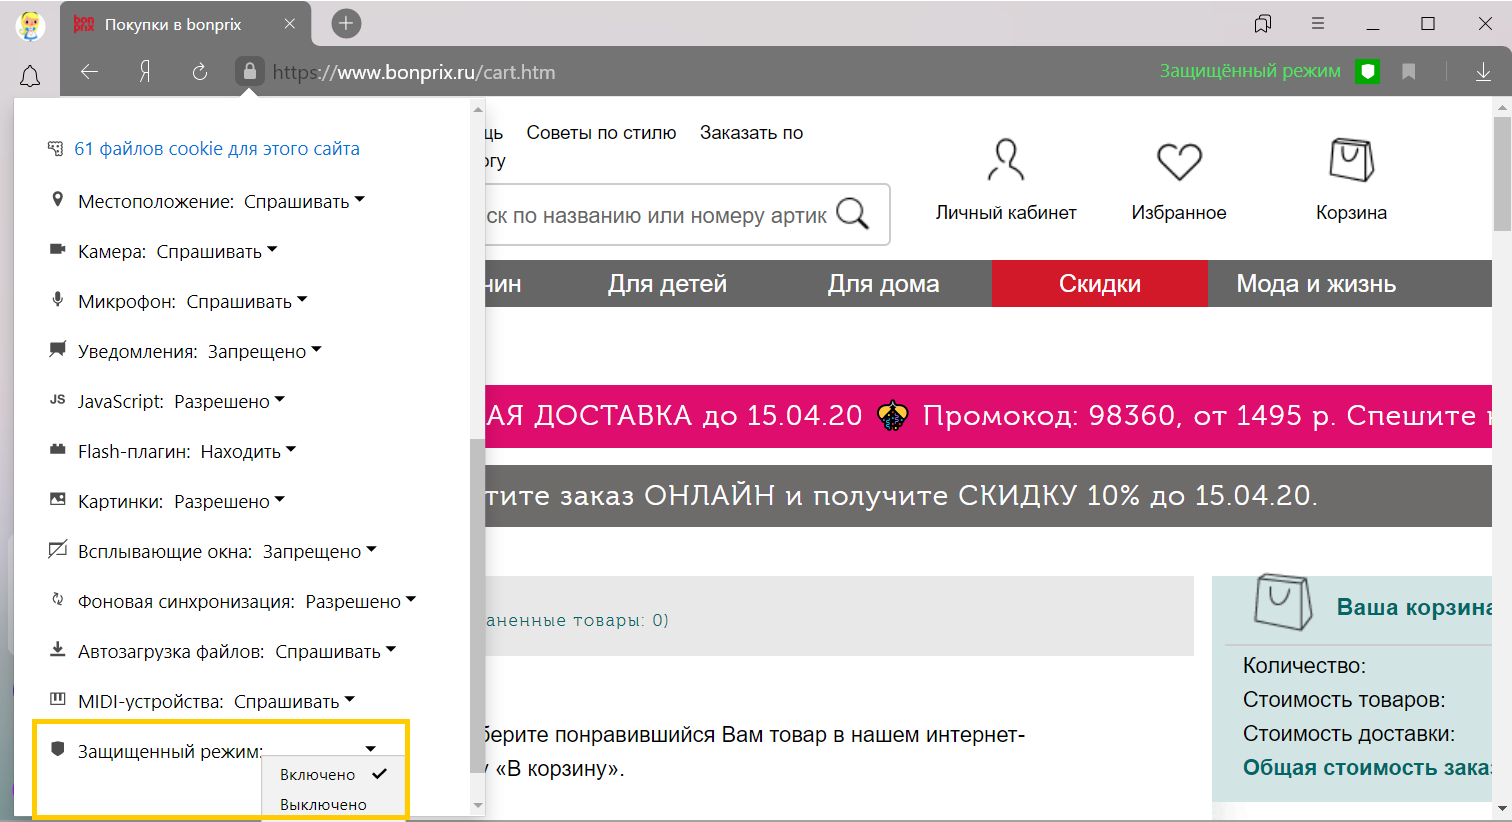
Task: Reload the bonprix cart page
Action: 200,72
